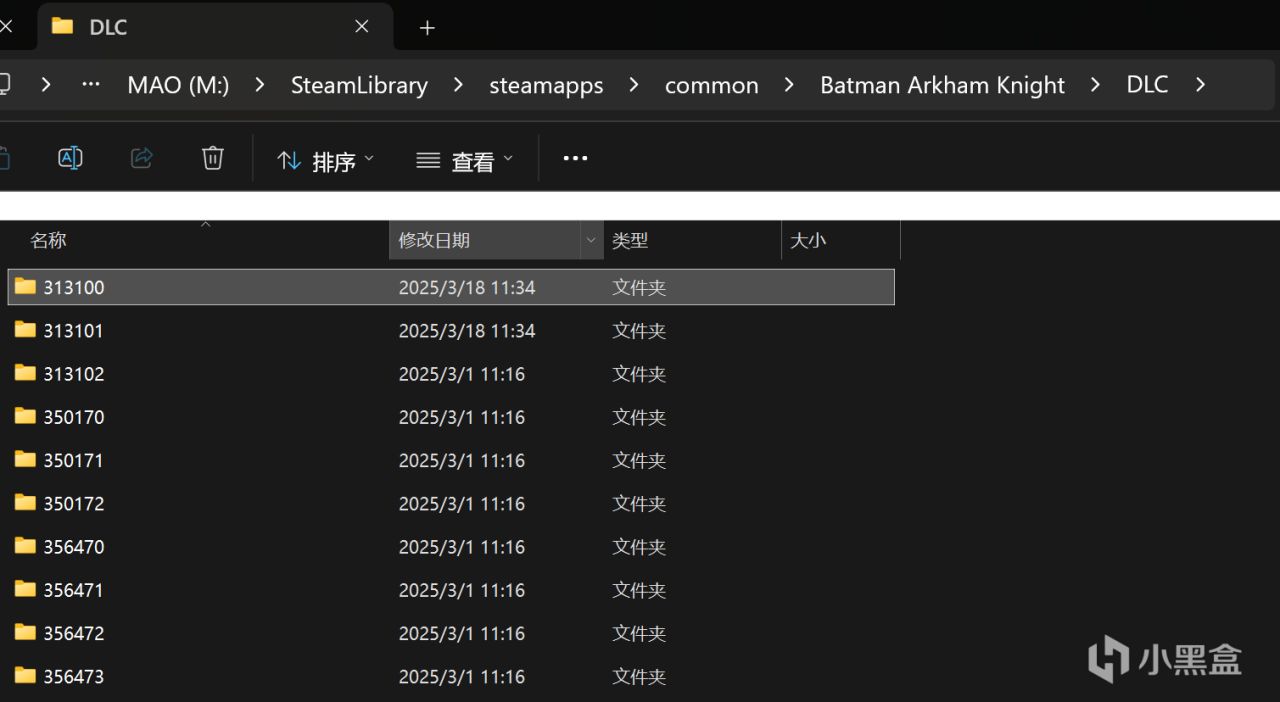The height and width of the screenshot is (702, 1280).
Task: Click the date 2025/3/18 11:34 of 313100
Action: coord(467,287)
